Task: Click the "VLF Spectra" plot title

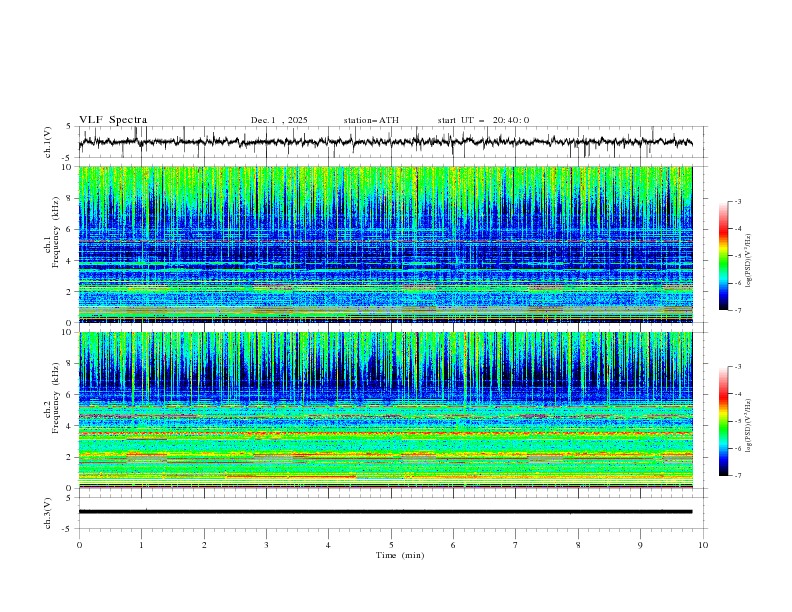Action: (x=113, y=120)
